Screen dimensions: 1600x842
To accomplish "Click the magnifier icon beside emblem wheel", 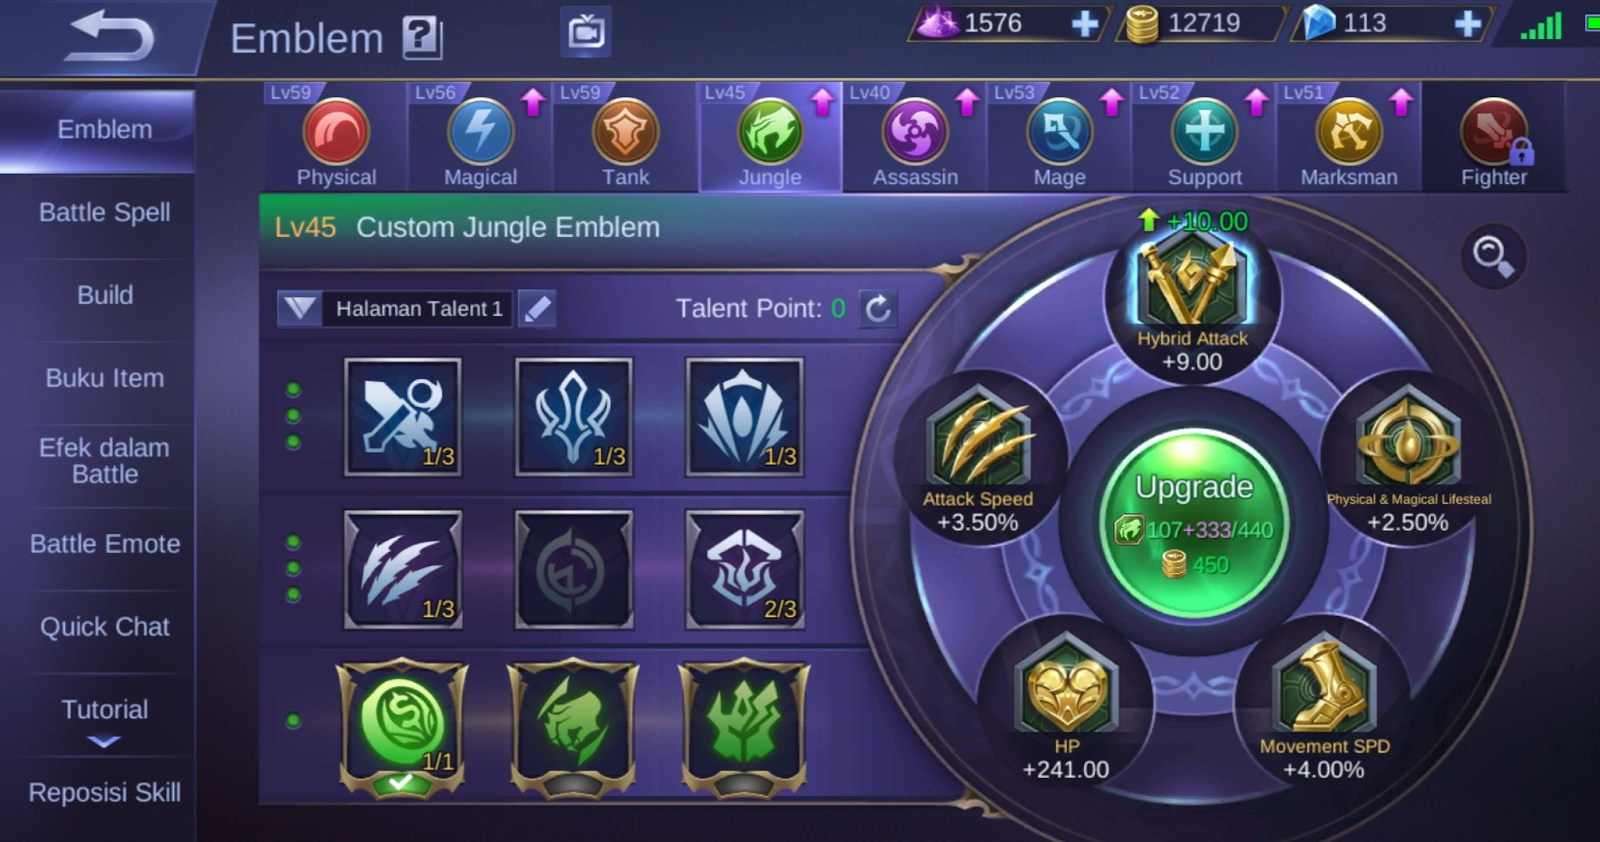I will [x=1493, y=256].
